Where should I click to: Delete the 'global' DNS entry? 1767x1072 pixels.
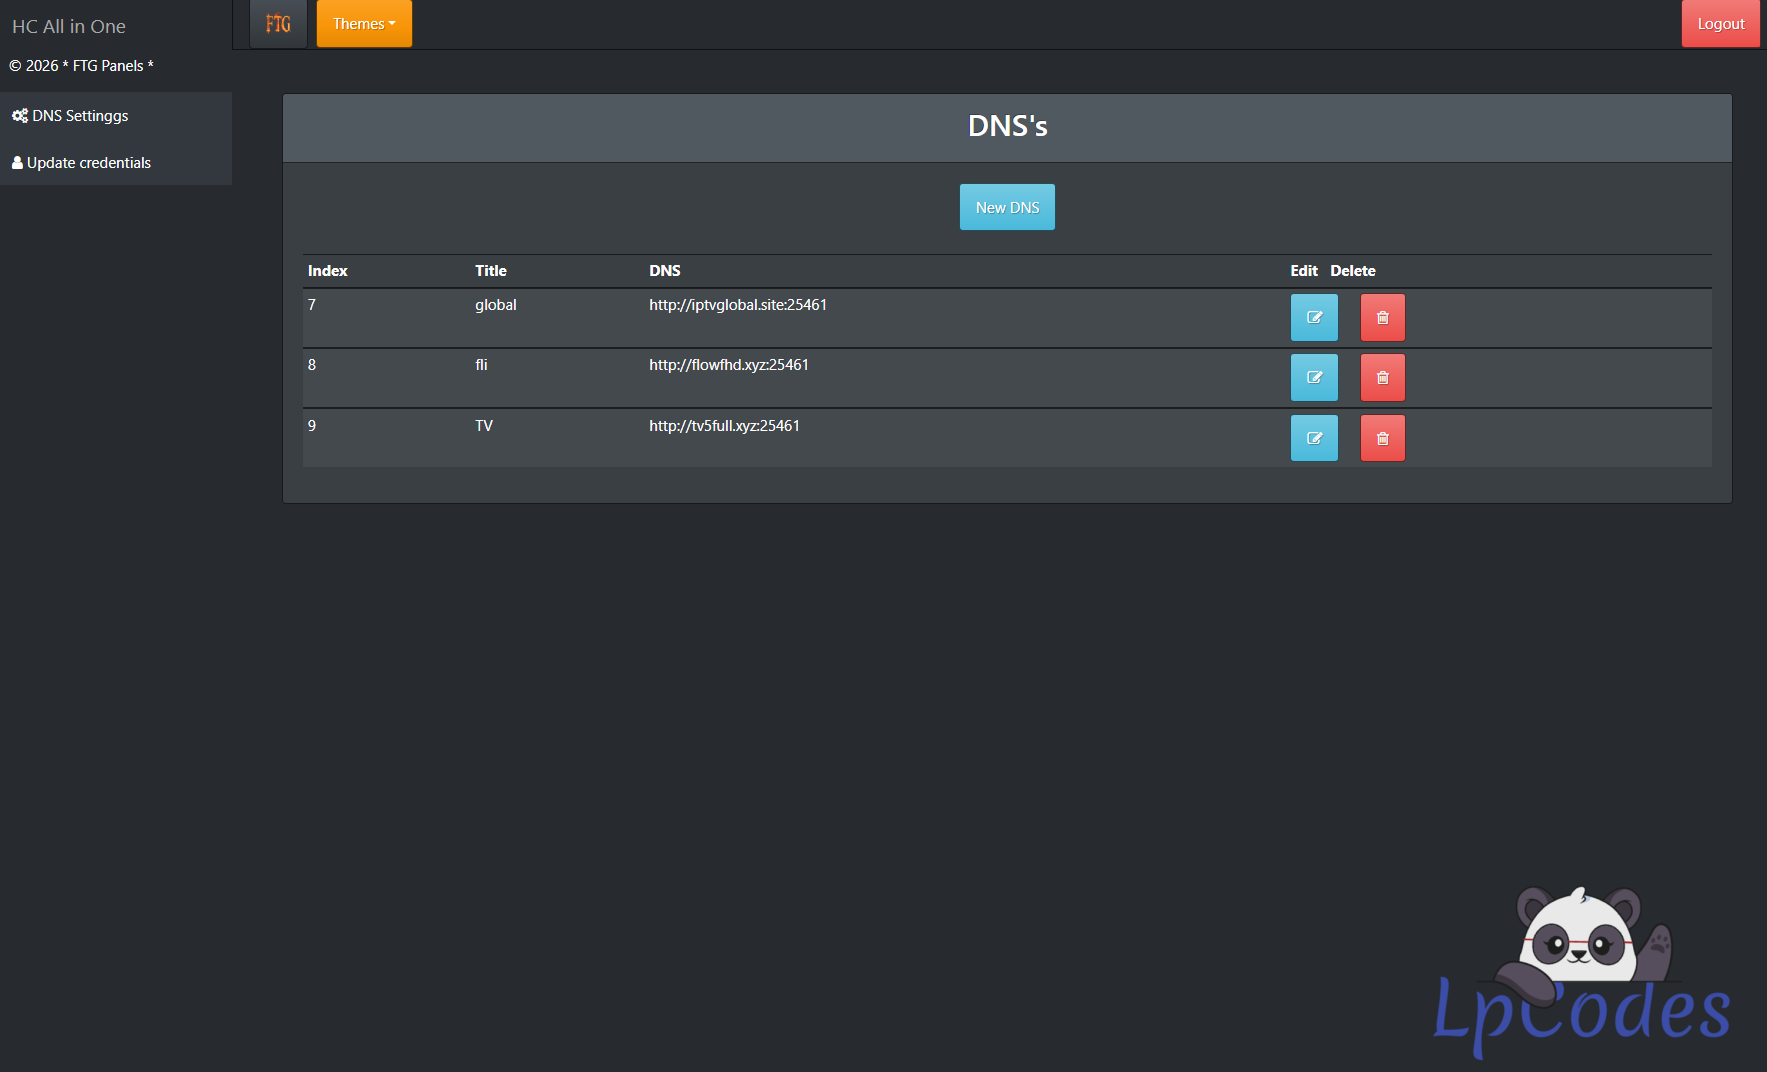coord(1382,318)
